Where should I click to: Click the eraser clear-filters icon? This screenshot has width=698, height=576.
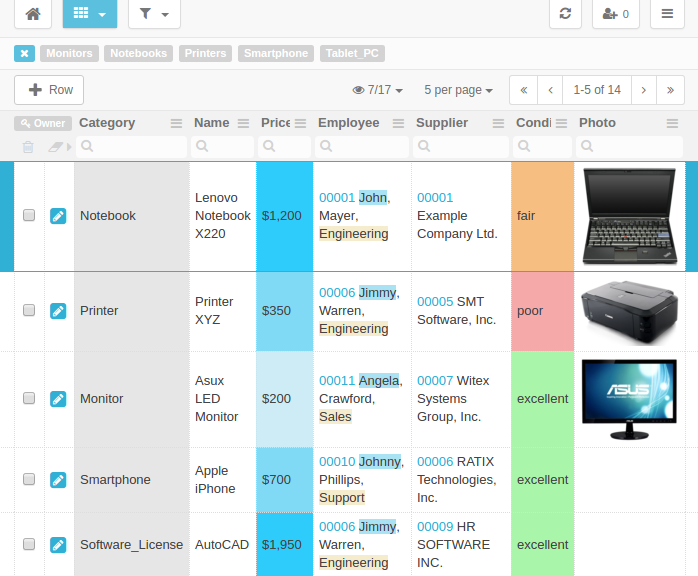pyautogui.click(x=56, y=146)
